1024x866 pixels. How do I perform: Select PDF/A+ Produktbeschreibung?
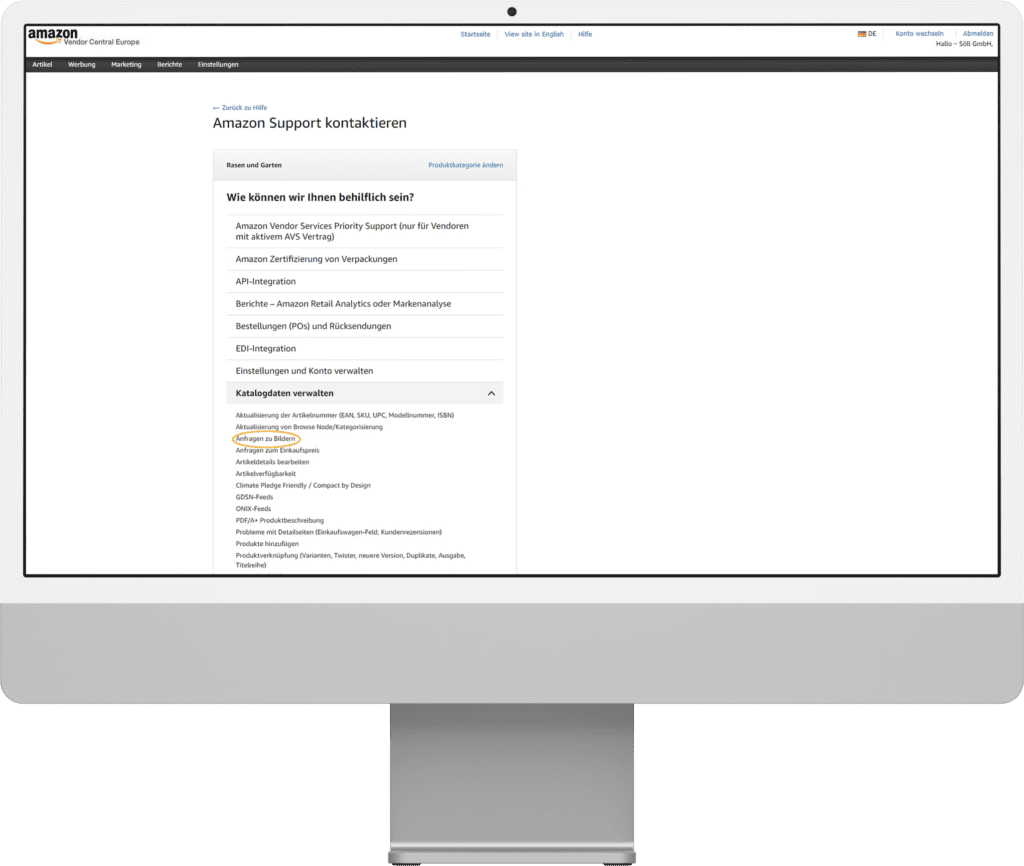point(280,521)
